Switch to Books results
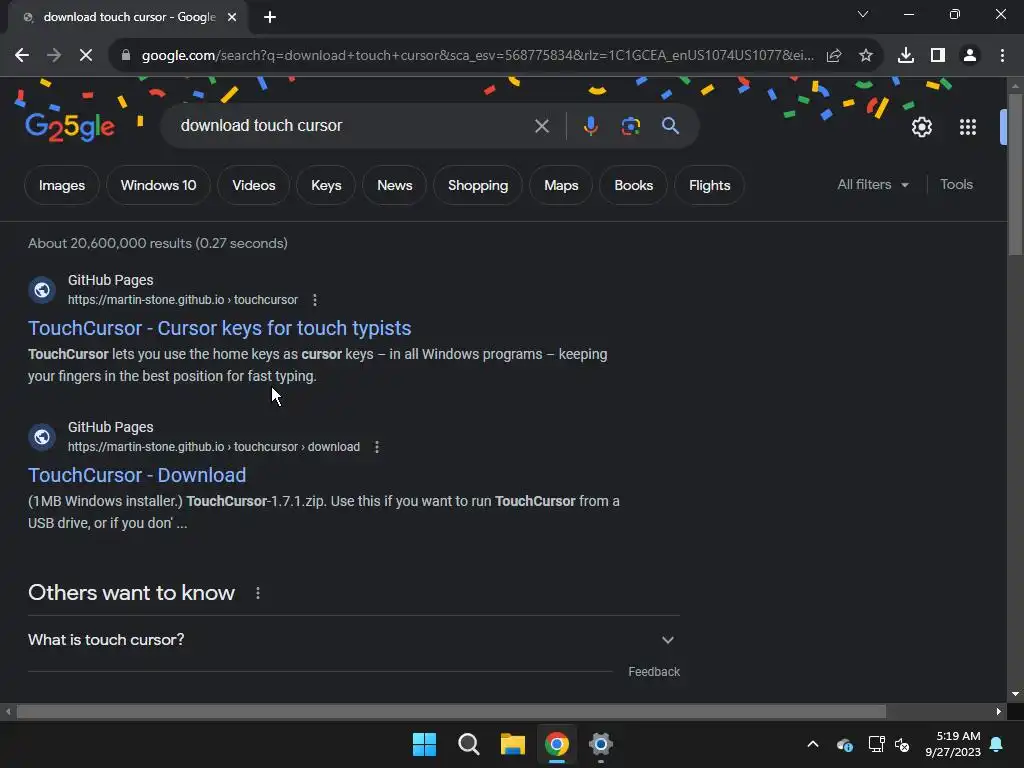This screenshot has width=1024, height=768. tap(633, 185)
